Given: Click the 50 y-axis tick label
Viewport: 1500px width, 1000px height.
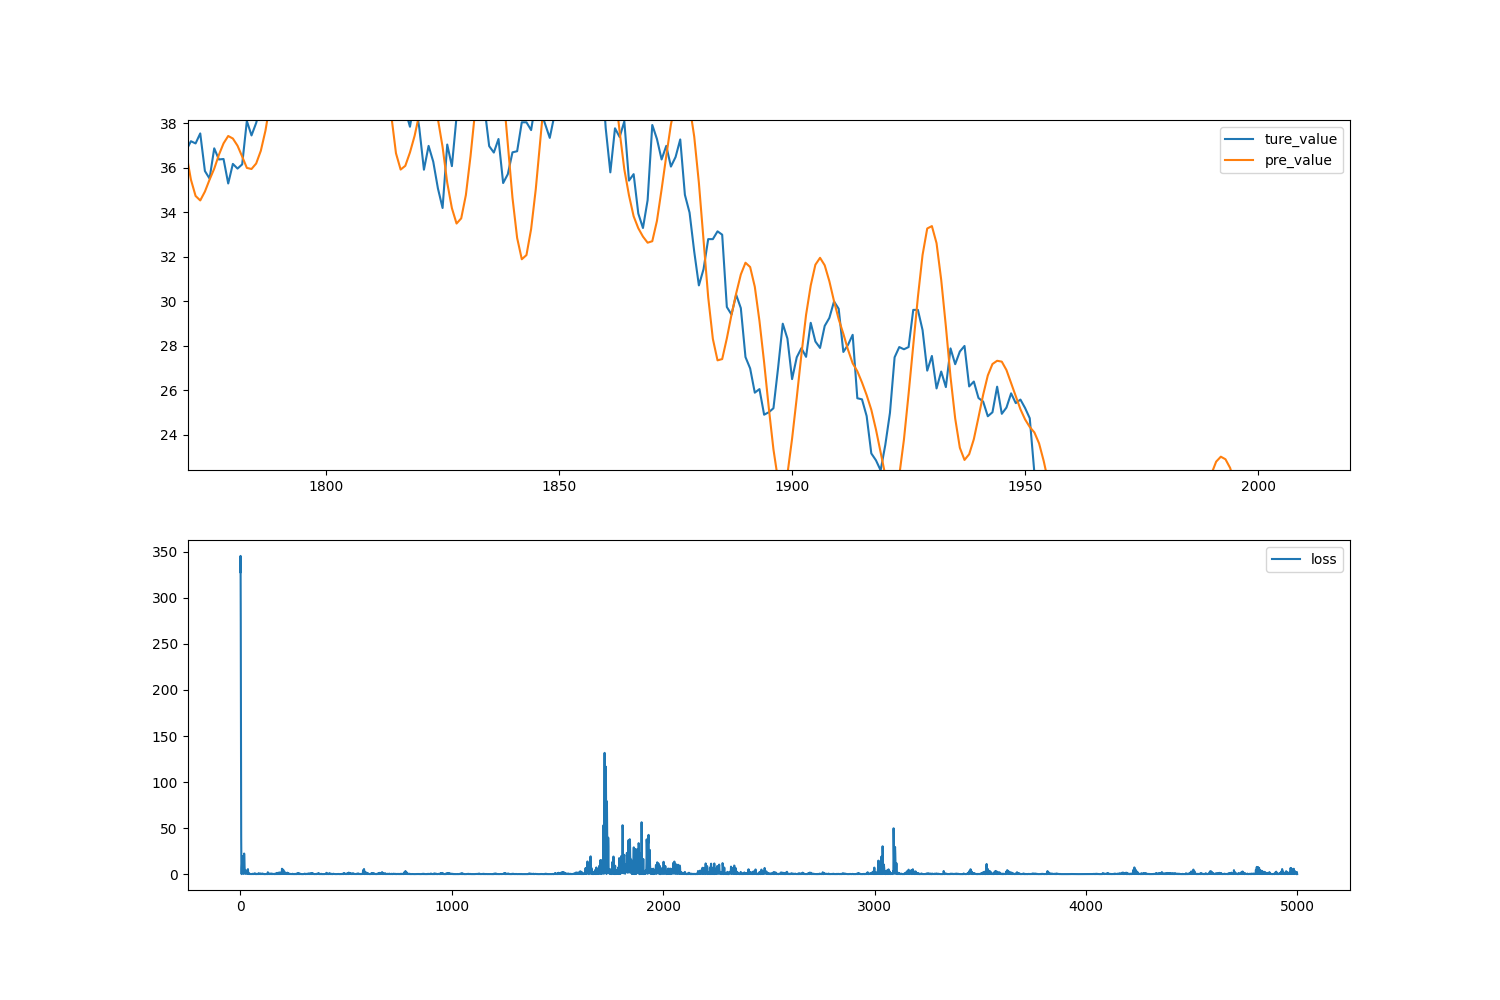Looking at the screenshot, I should [169, 829].
